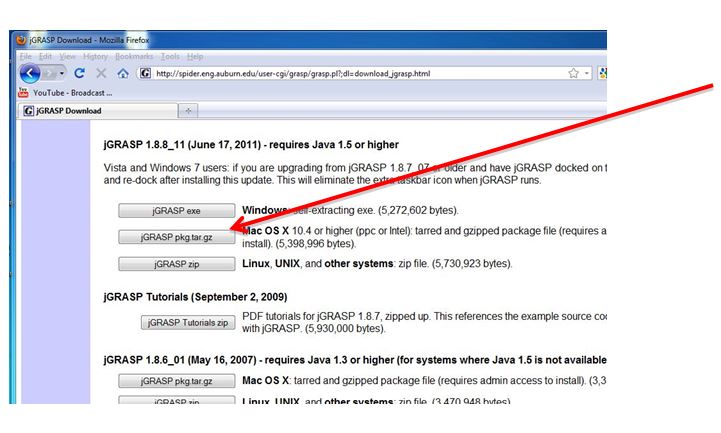This screenshot has height=433, width=721.
Task: Open the Bookmarks menu
Action: 134,57
